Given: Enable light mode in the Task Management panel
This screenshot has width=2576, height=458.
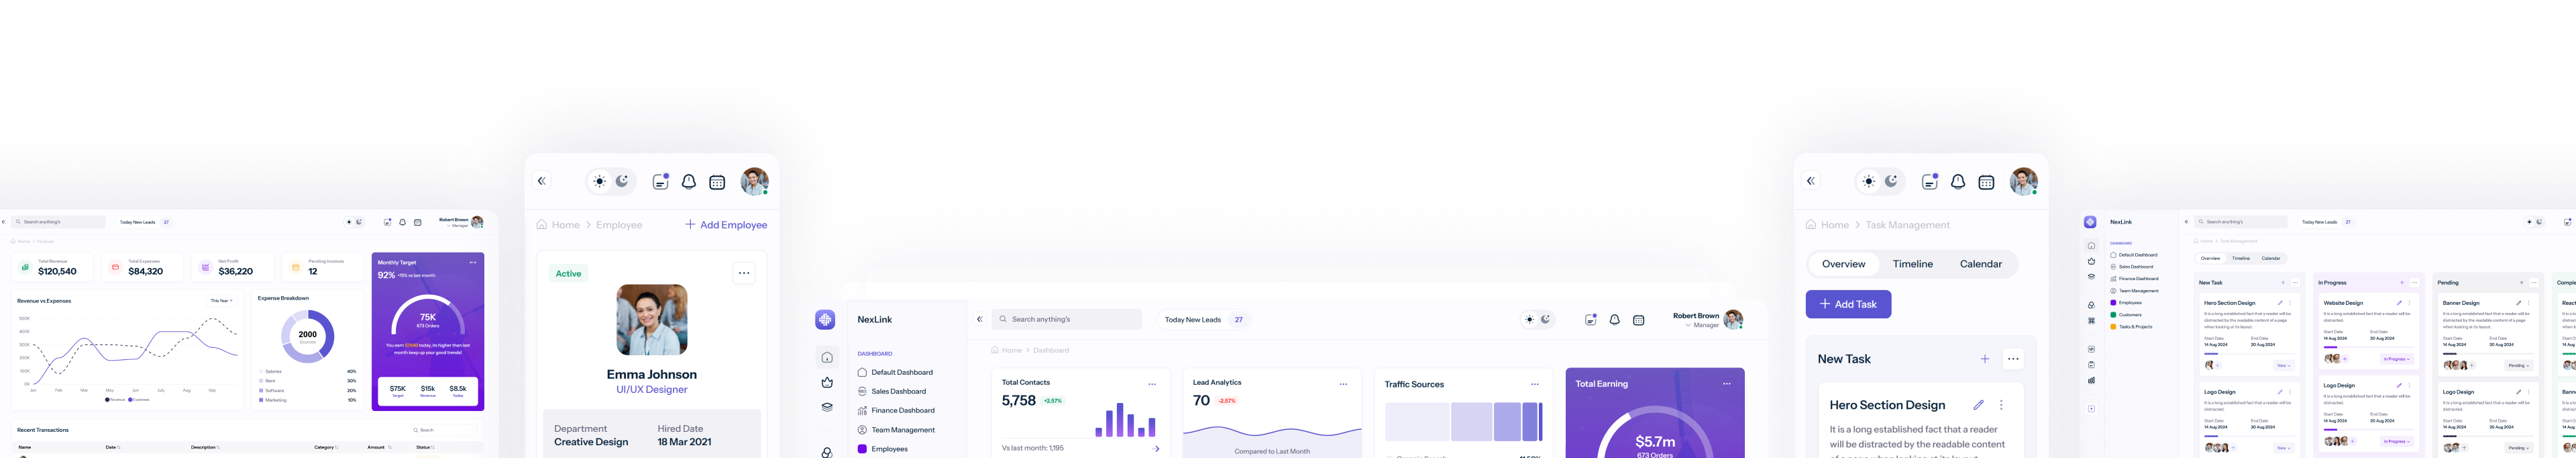Looking at the screenshot, I should click(1868, 181).
